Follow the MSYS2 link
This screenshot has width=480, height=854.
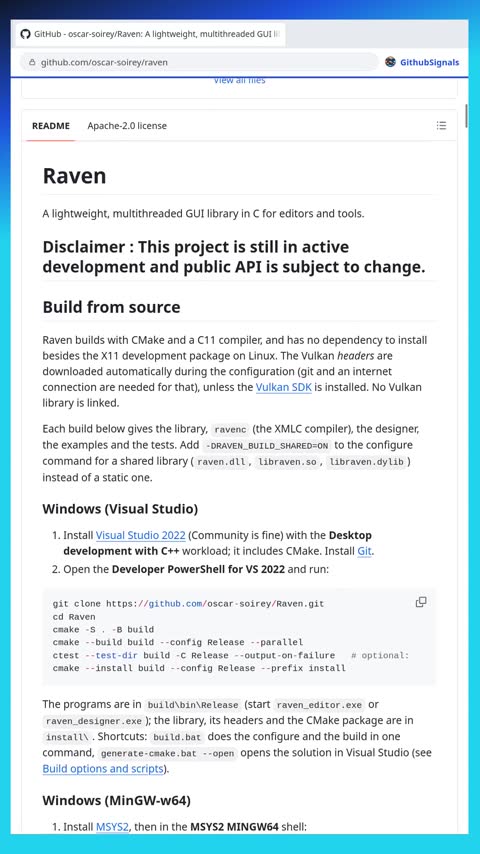point(112,827)
